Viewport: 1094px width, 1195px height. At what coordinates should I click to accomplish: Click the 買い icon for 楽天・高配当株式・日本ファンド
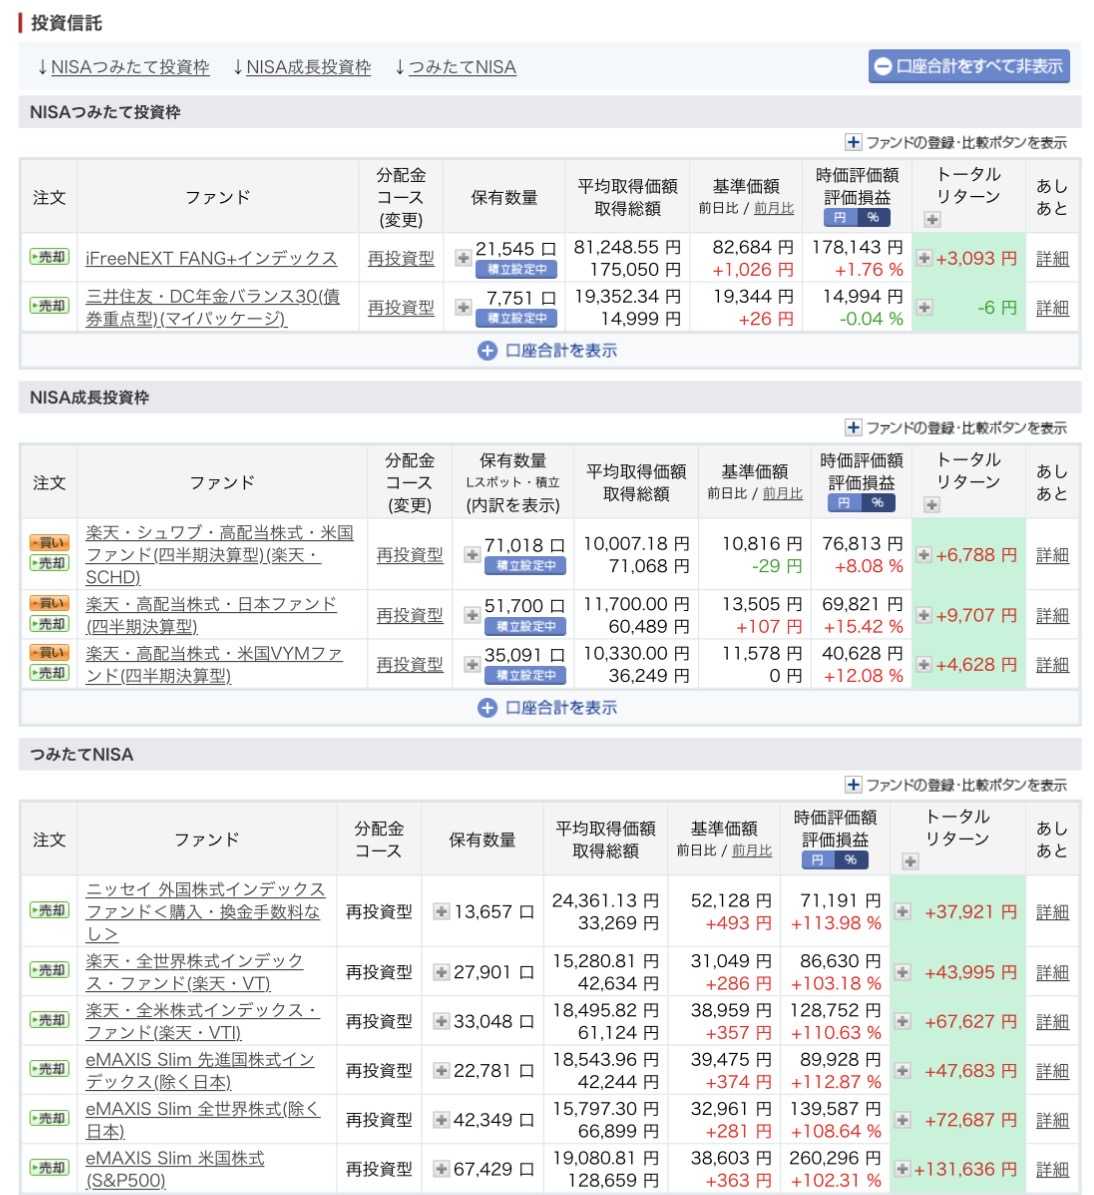[x=49, y=604]
